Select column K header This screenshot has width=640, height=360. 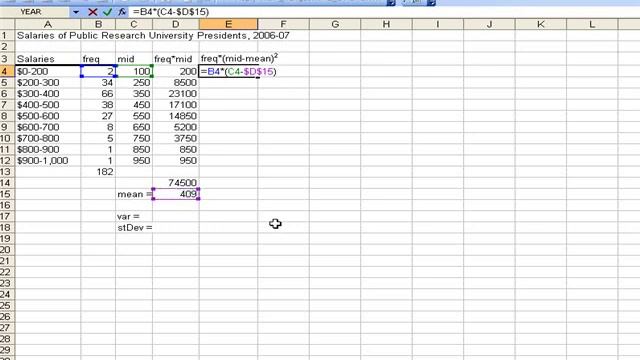pos(541,24)
